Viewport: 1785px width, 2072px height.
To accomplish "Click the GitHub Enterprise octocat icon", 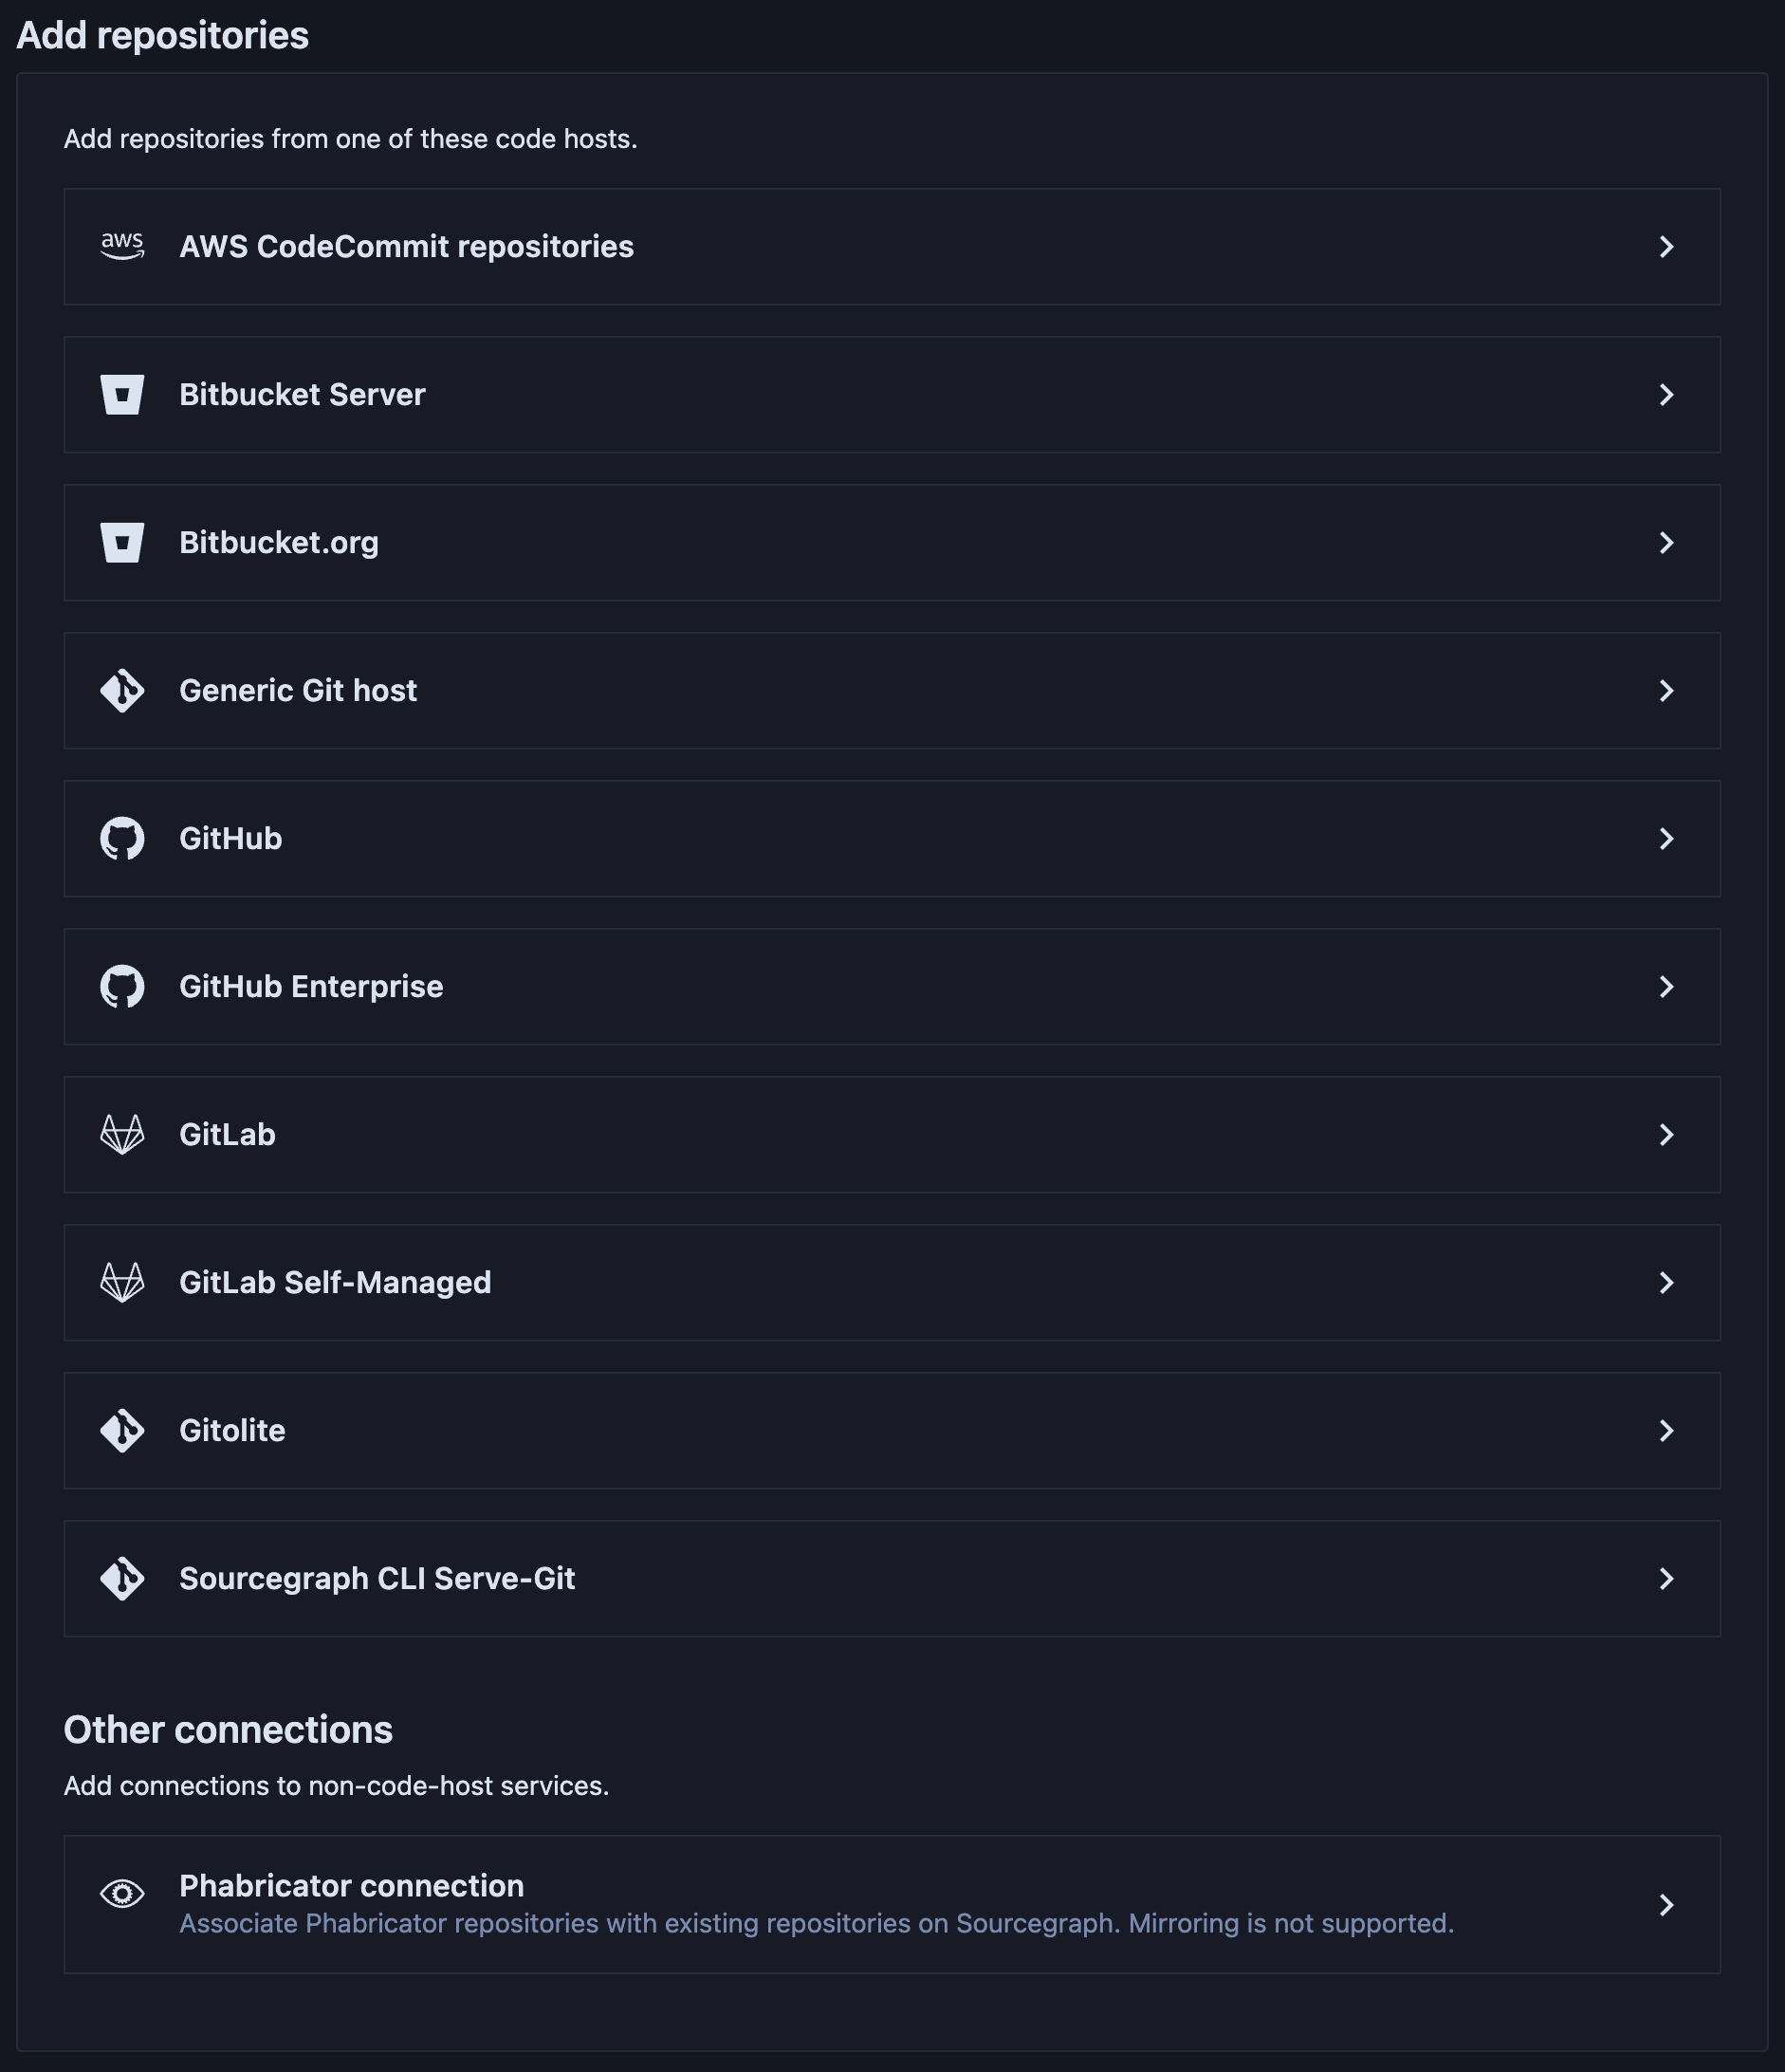I will point(122,987).
